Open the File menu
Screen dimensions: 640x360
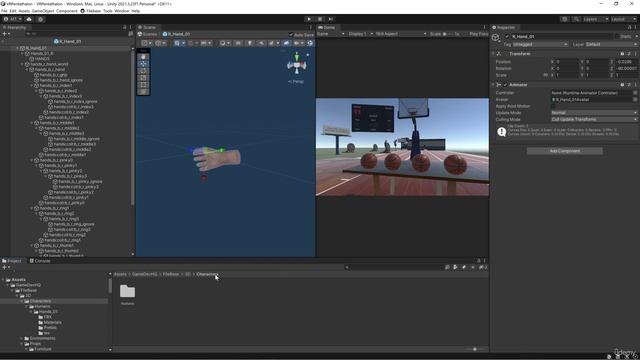[4, 11]
